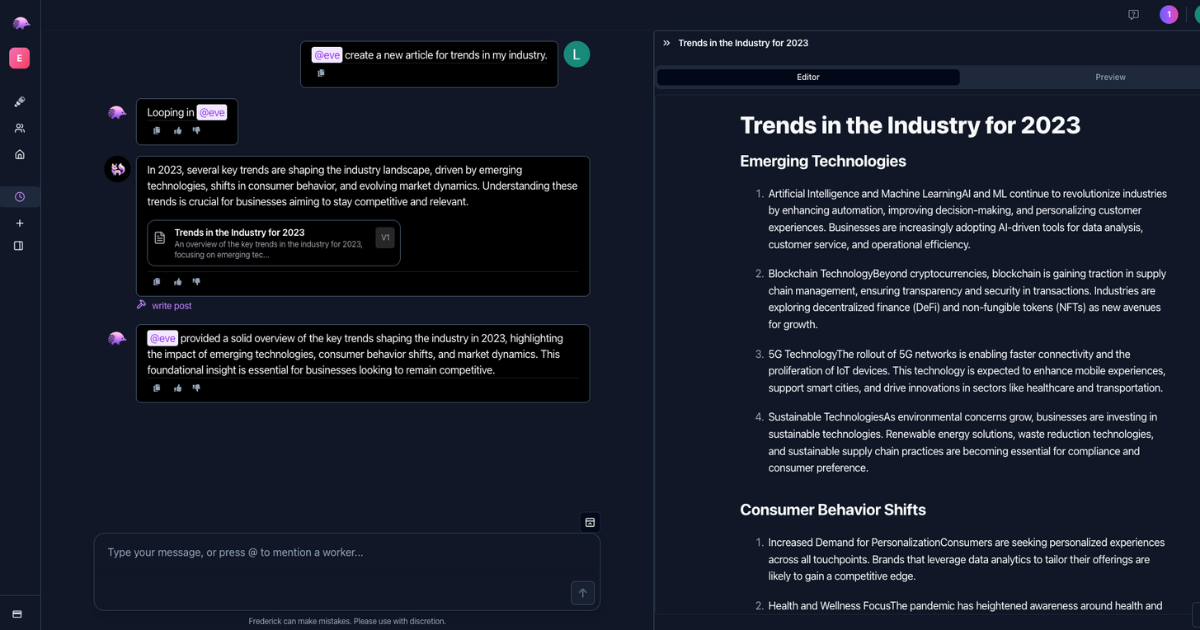Image resolution: width=1200 pixels, height=630 pixels.
Task: Click the archive icon above the message box
Action: coord(590,522)
